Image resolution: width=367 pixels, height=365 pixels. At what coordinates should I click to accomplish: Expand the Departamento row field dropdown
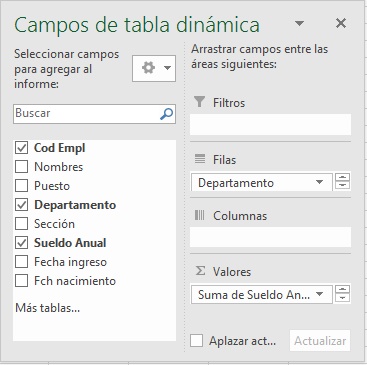pos(319,182)
